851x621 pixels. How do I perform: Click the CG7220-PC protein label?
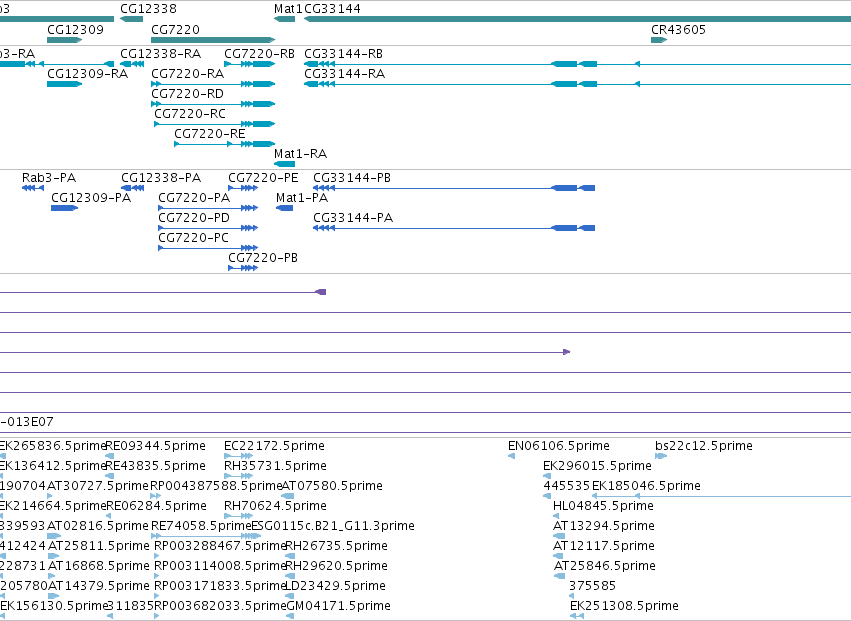tap(194, 238)
